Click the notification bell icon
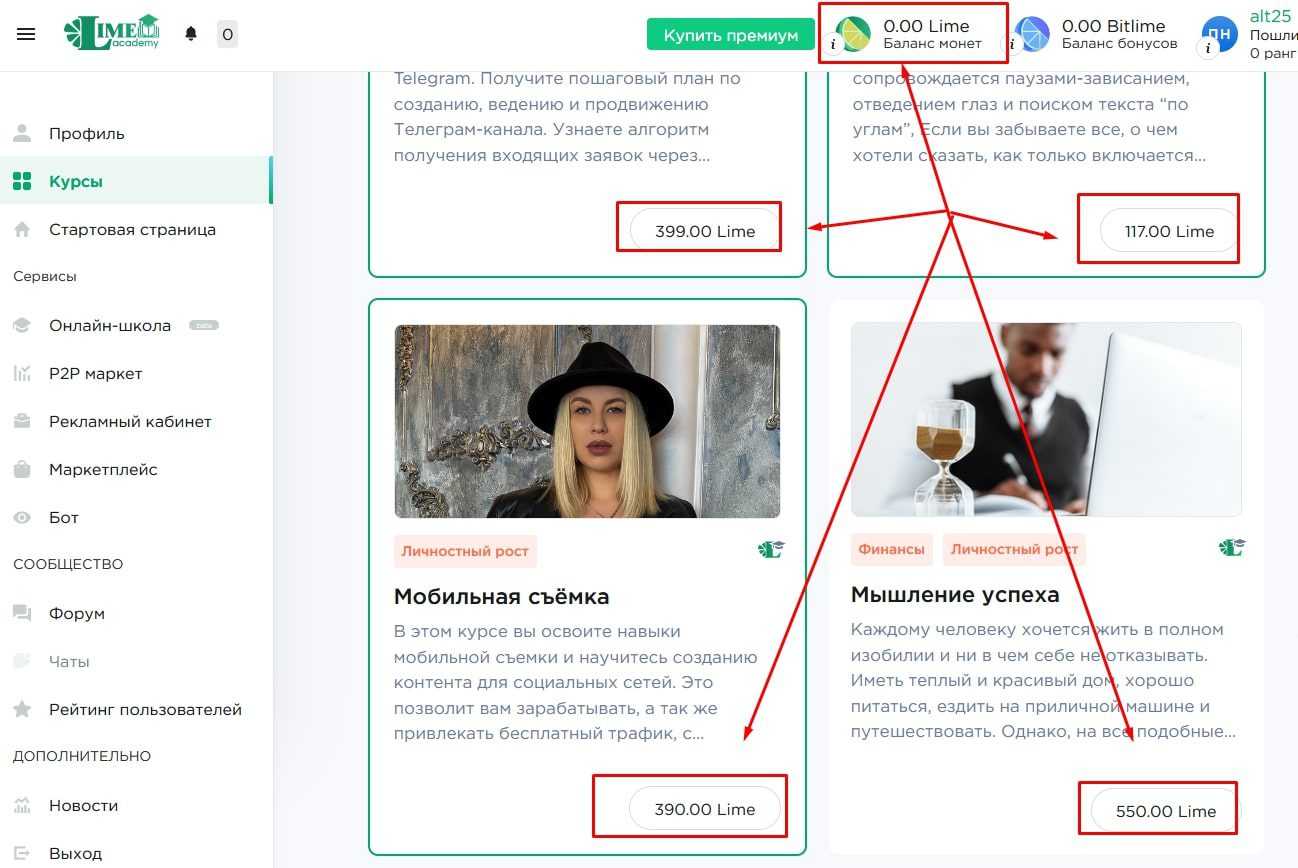This screenshot has width=1298, height=868. [x=191, y=34]
